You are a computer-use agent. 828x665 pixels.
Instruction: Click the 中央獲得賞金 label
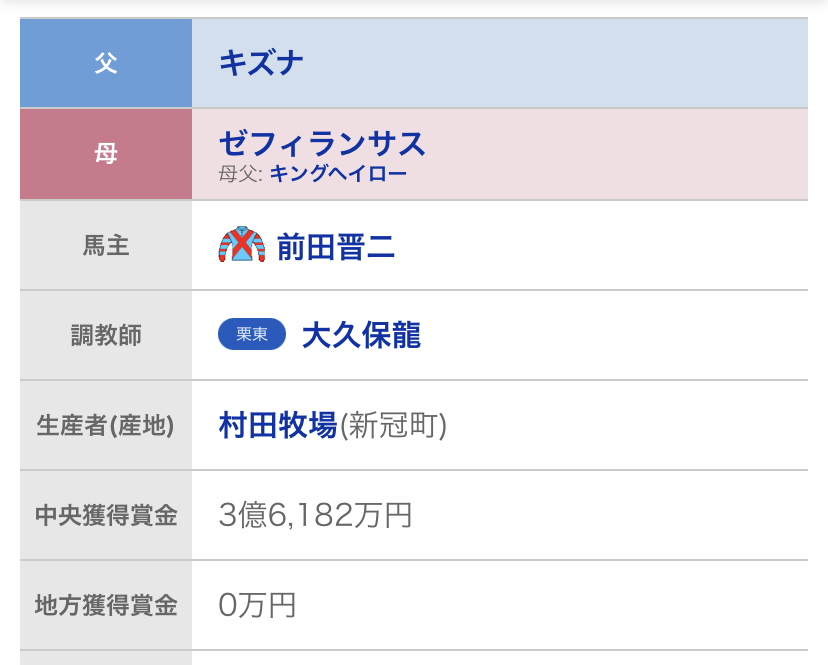[x=106, y=515]
